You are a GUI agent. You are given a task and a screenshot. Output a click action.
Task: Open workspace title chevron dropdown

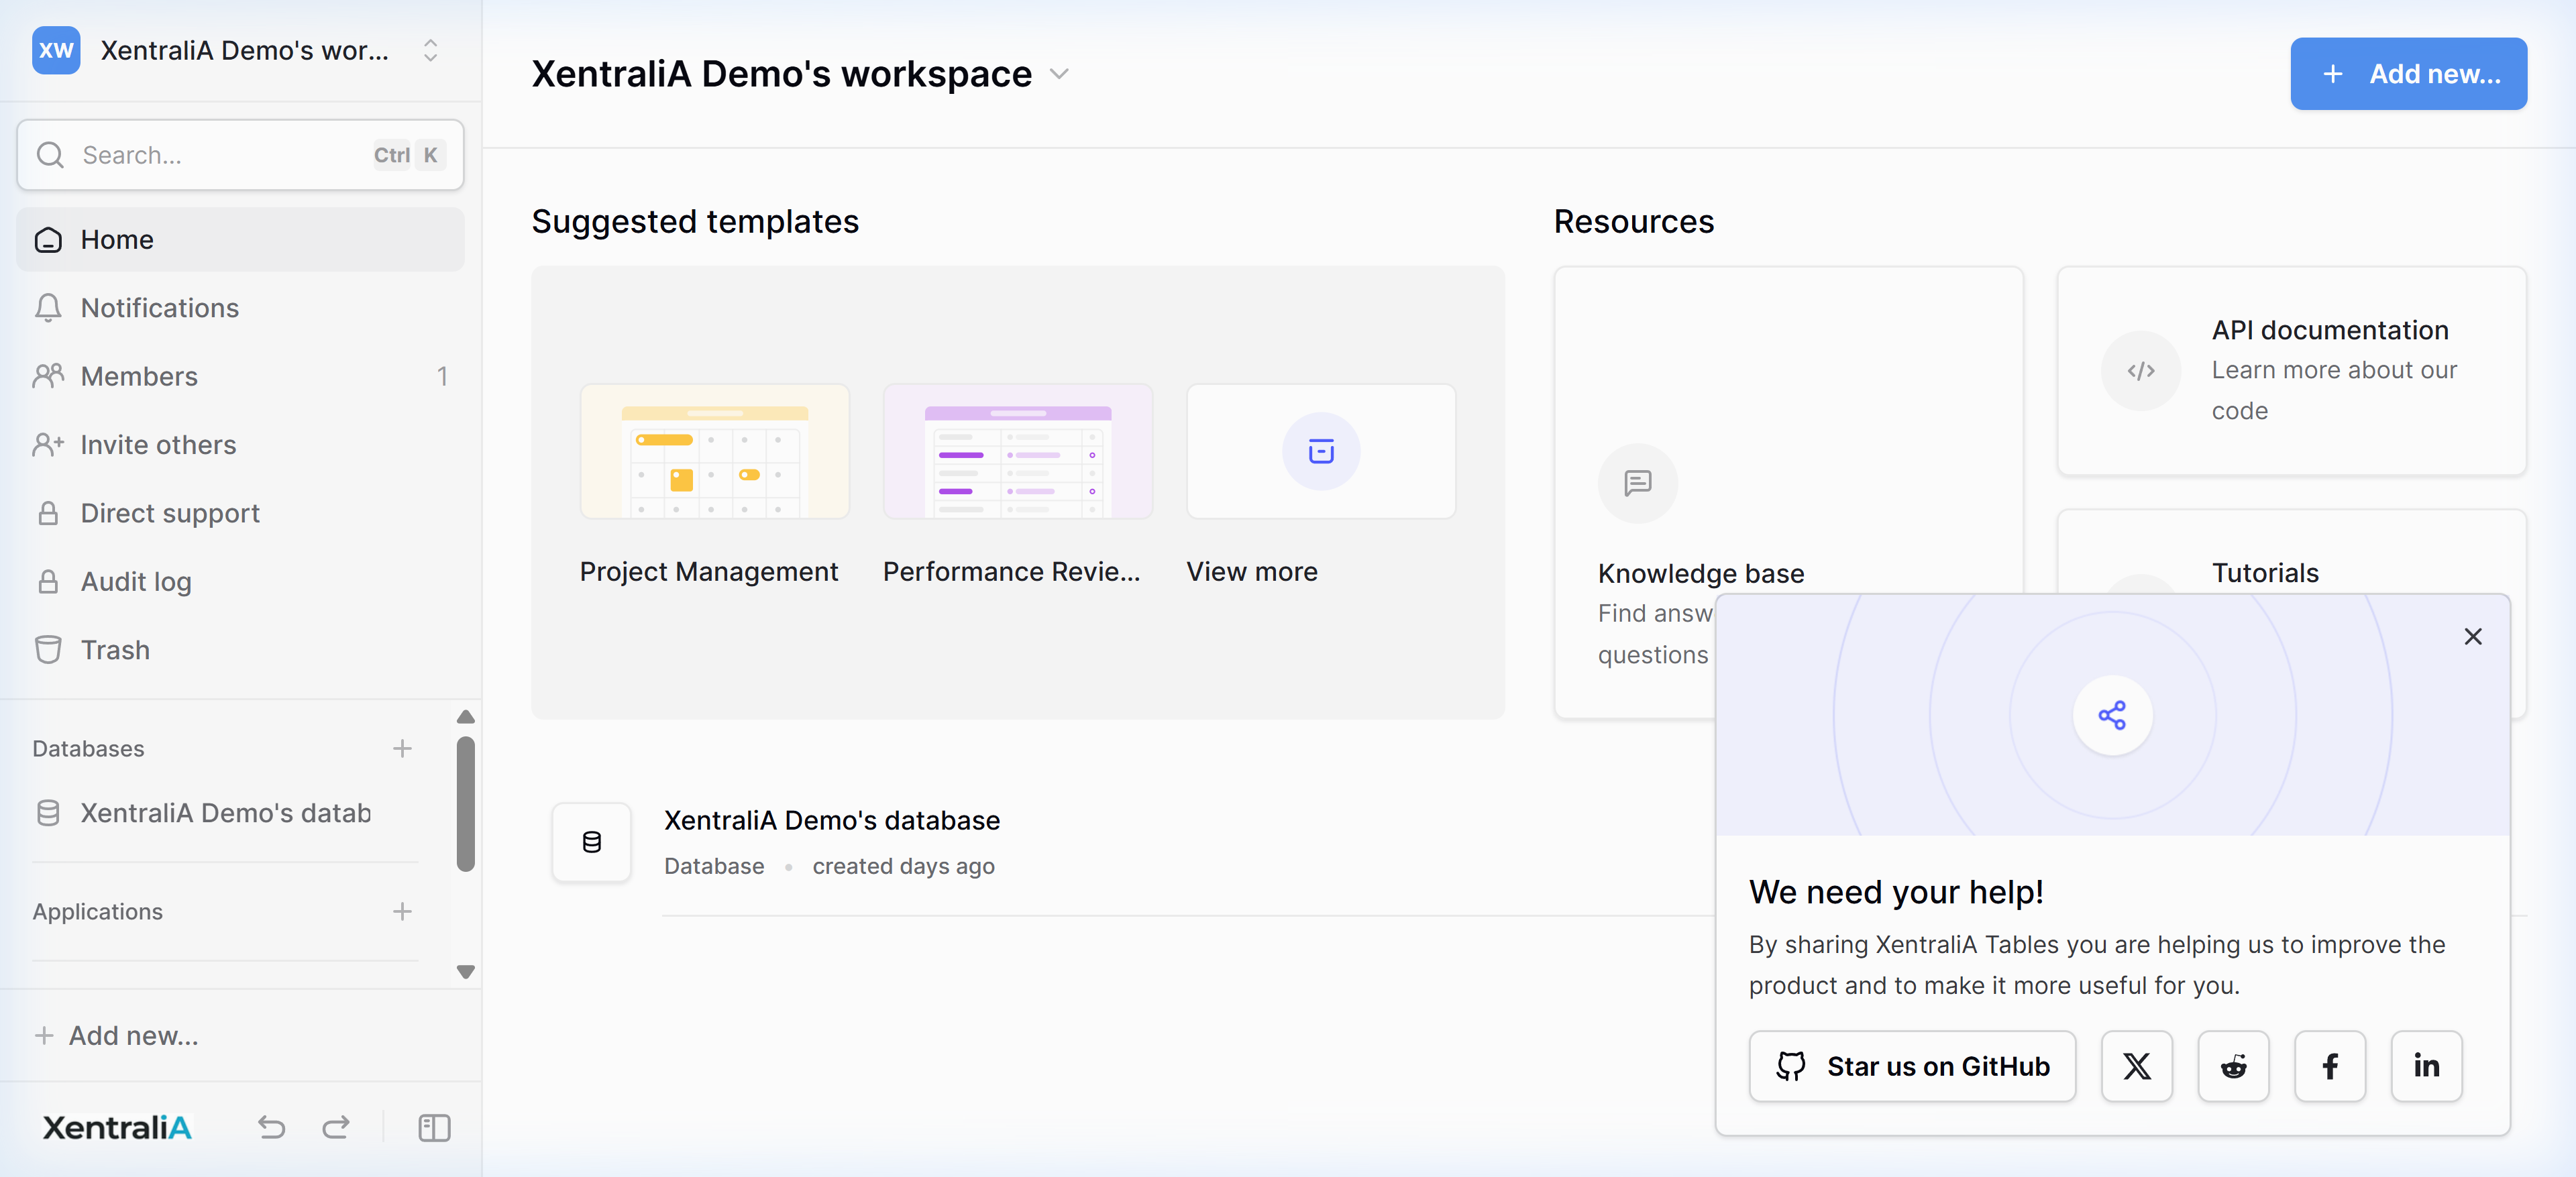(x=1059, y=74)
